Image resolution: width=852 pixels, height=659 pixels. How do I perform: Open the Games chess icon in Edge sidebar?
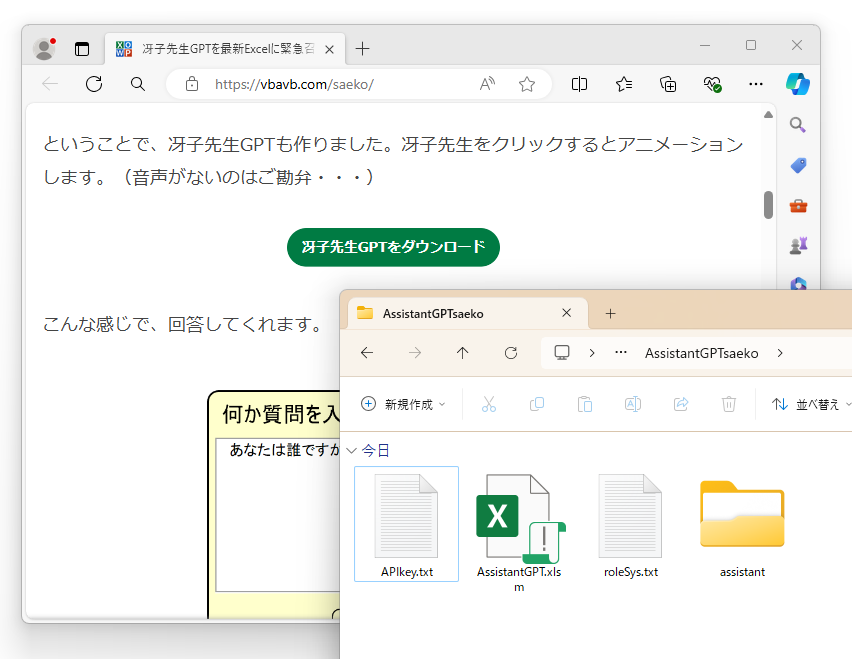click(x=797, y=245)
